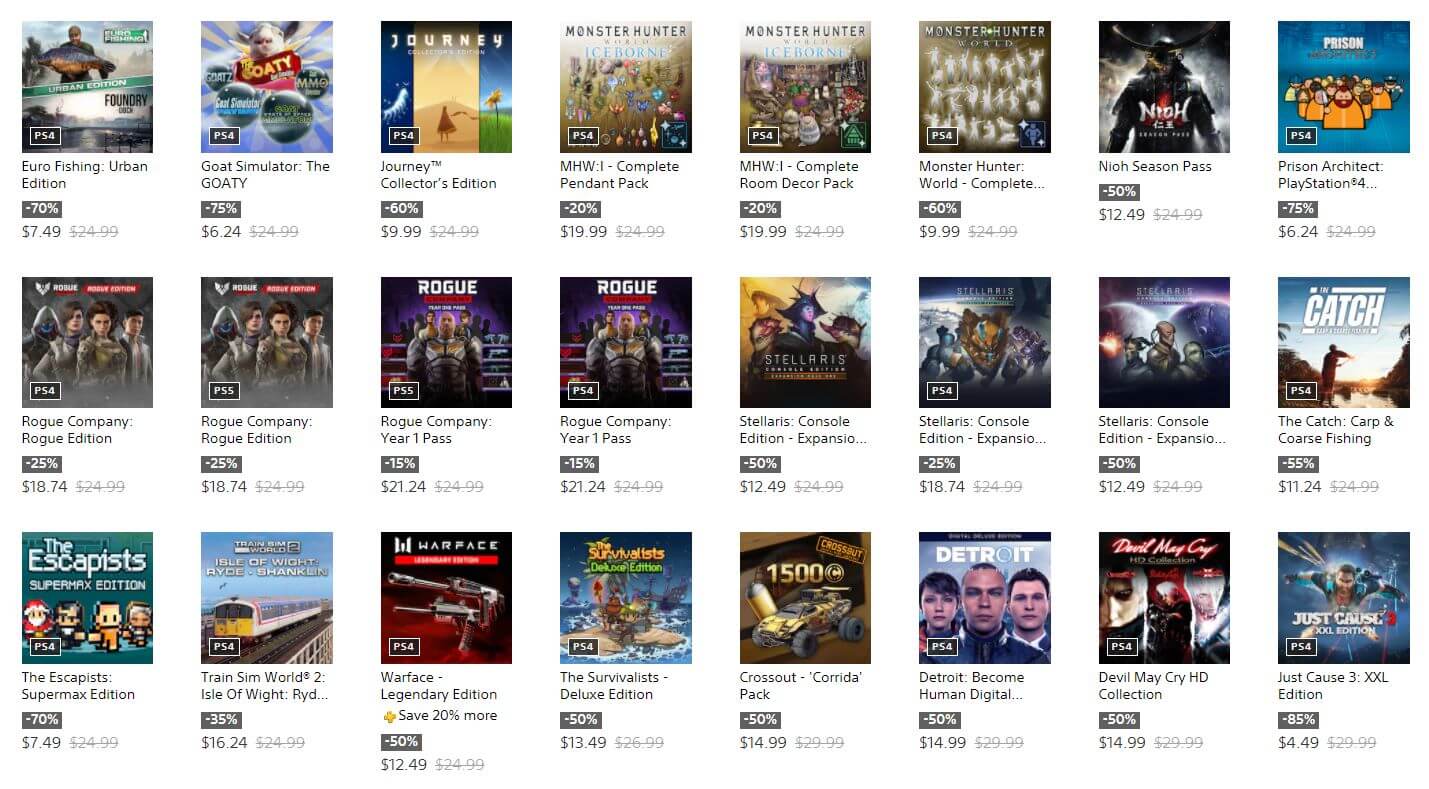The width and height of the screenshot is (1429, 789).
Task: Open Train Sim World 2 Isle Of Wight thumbnail
Action: (267, 598)
